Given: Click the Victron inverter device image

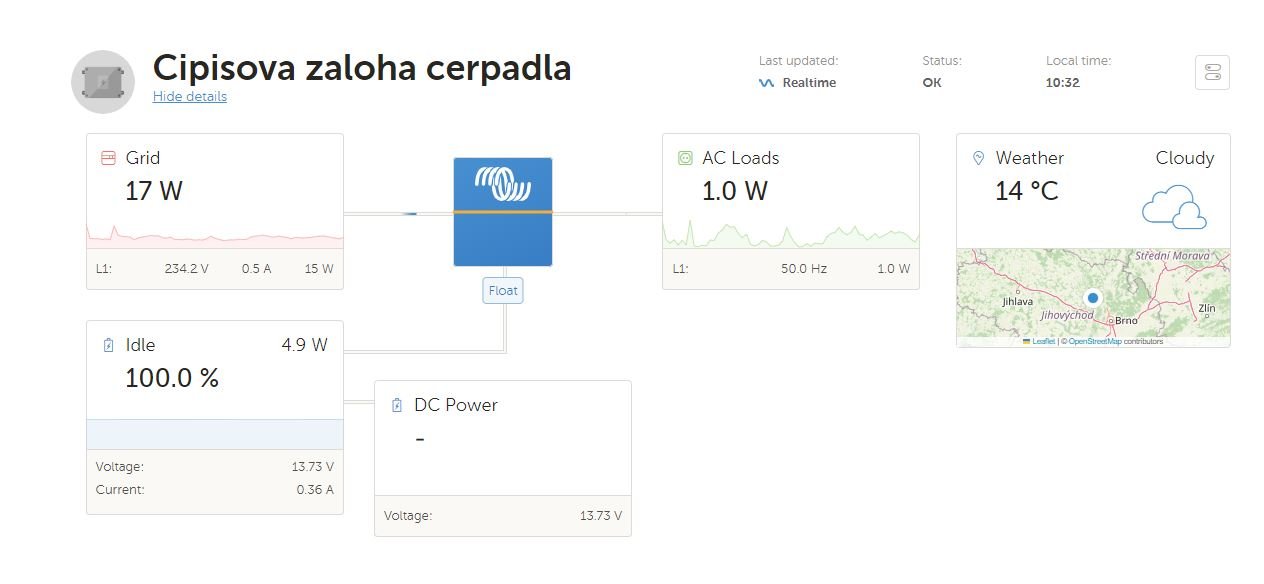Looking at the screenshot, I should click(502, 212).
